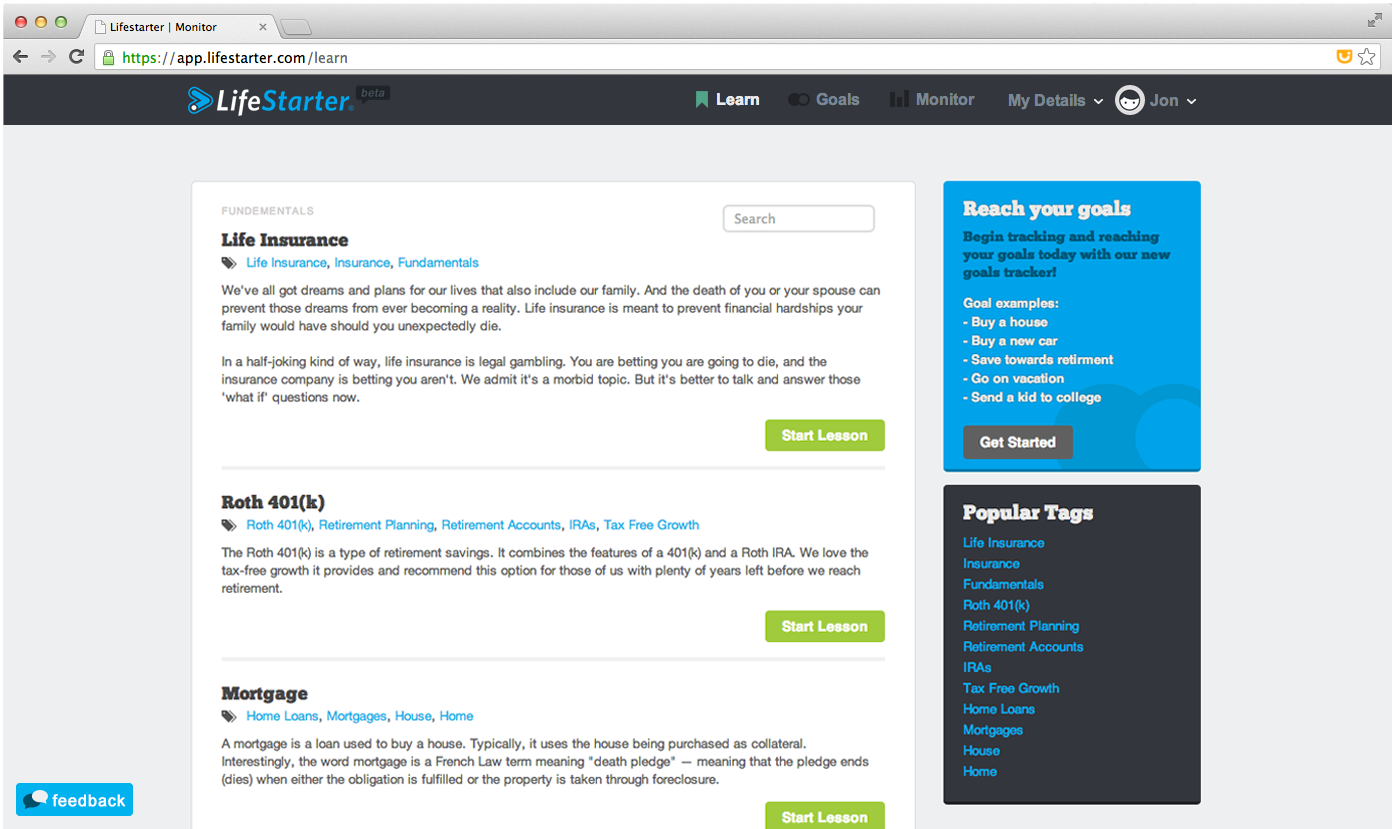Click the LifeStarter logo icon
The image size is (1394, 829).
tap(200, 100)
